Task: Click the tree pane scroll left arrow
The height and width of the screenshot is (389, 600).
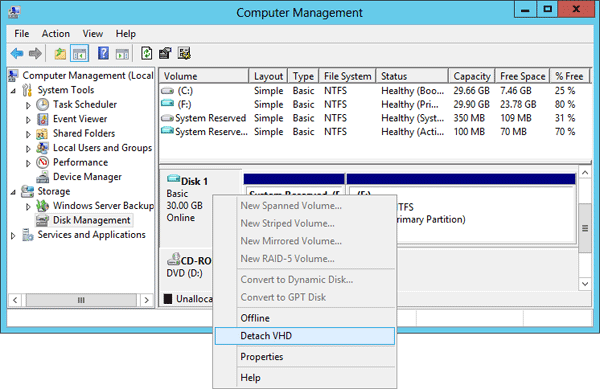Action: point(15,300)
